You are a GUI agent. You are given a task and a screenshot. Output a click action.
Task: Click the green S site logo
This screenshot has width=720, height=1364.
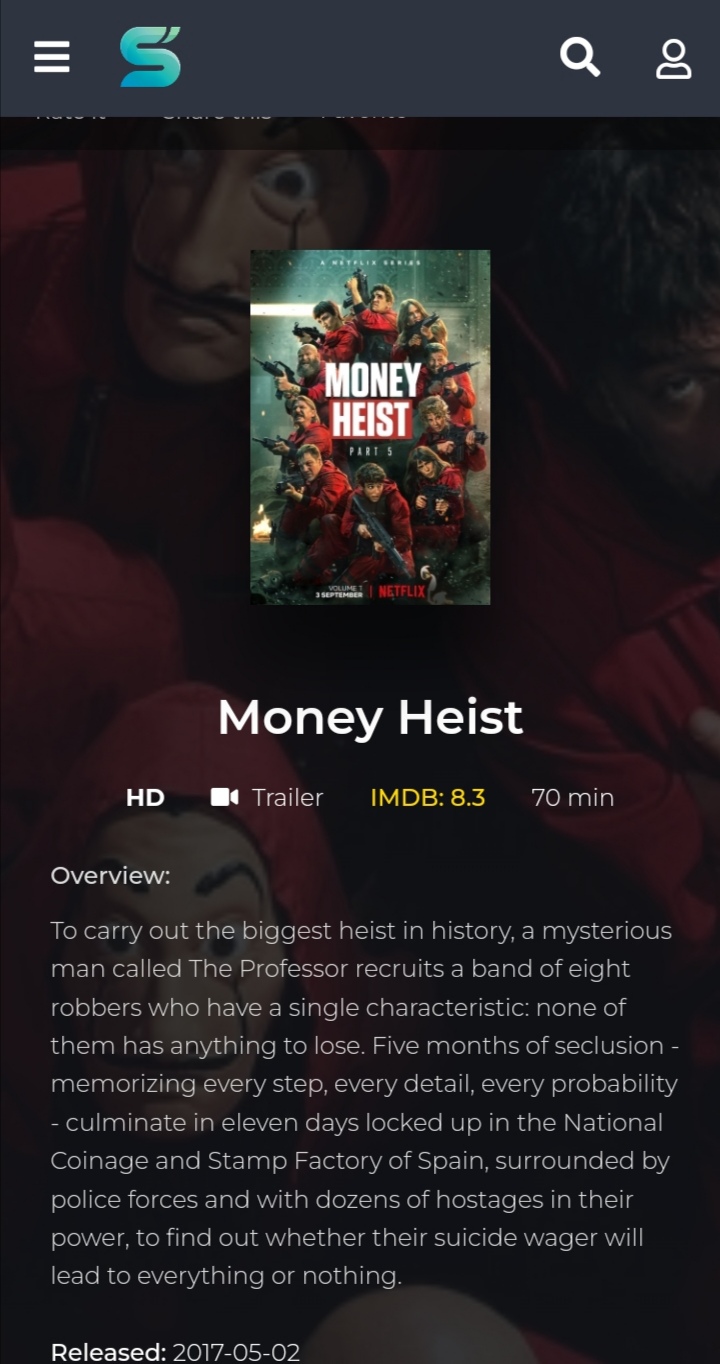pyautogui.click(x=150, y=57)
